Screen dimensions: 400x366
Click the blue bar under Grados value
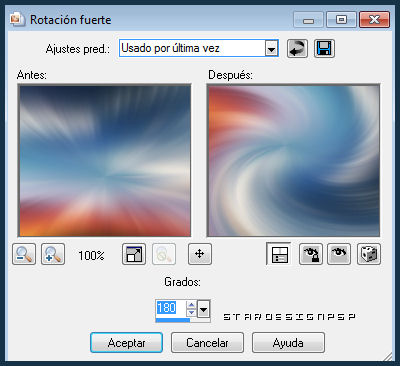coord(173,320)
